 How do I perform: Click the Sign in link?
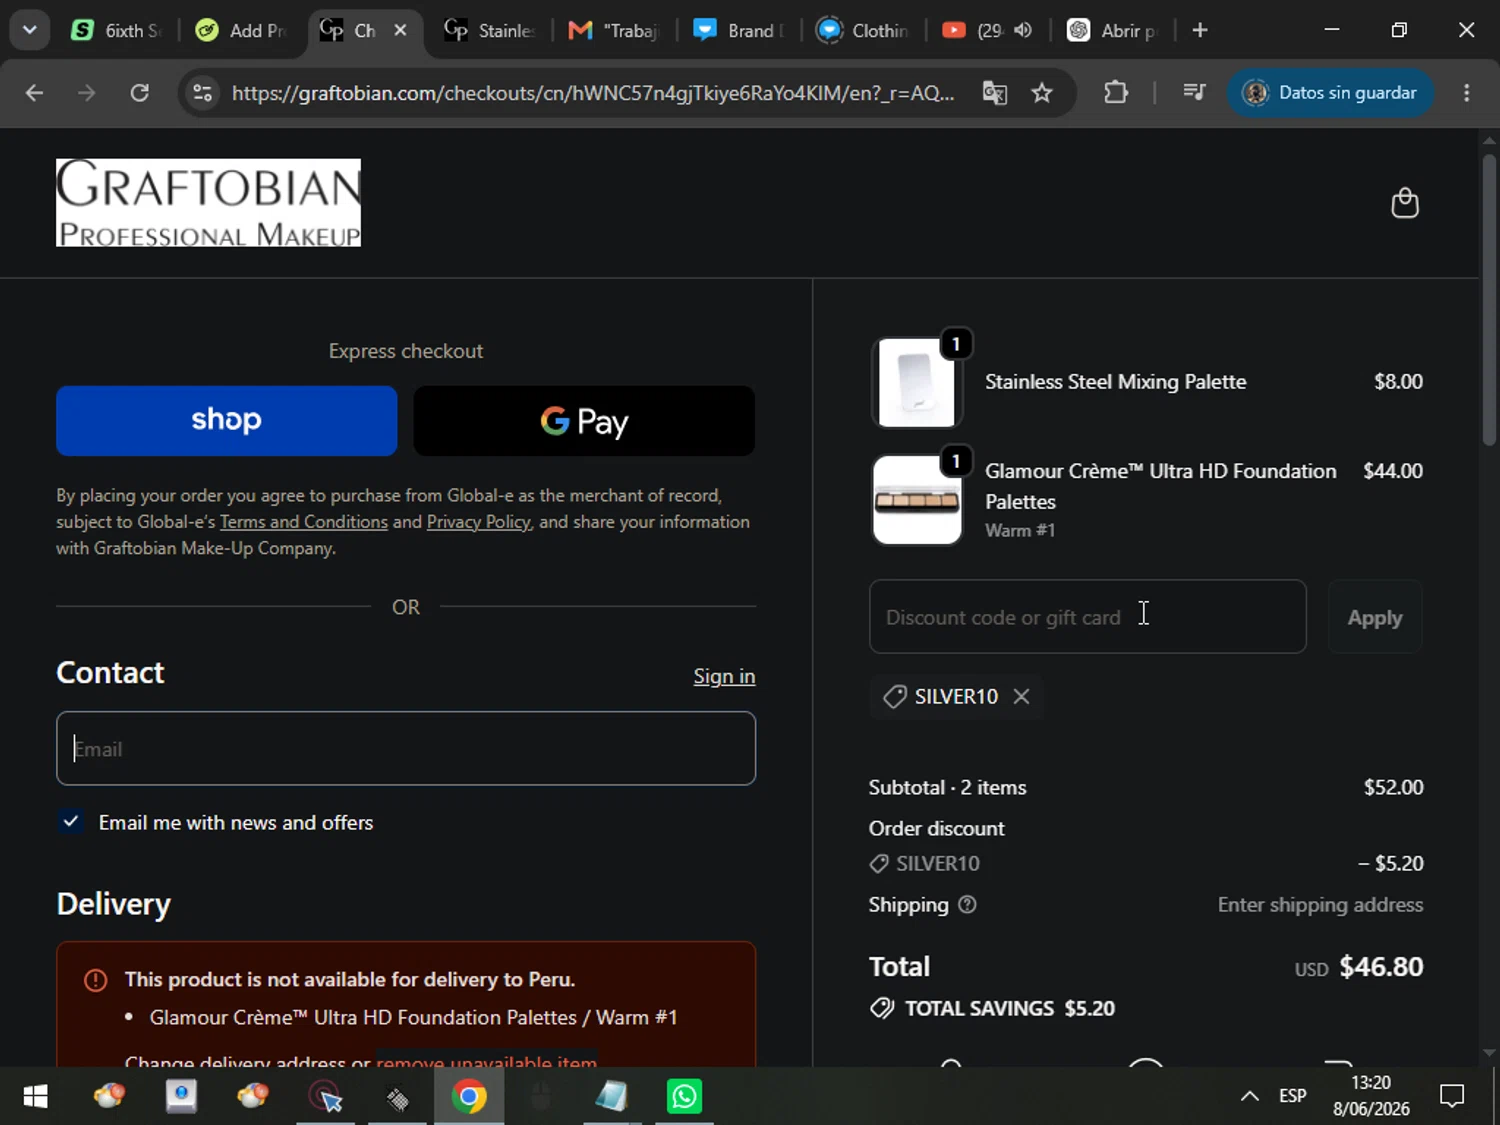[x=724, y=676]
